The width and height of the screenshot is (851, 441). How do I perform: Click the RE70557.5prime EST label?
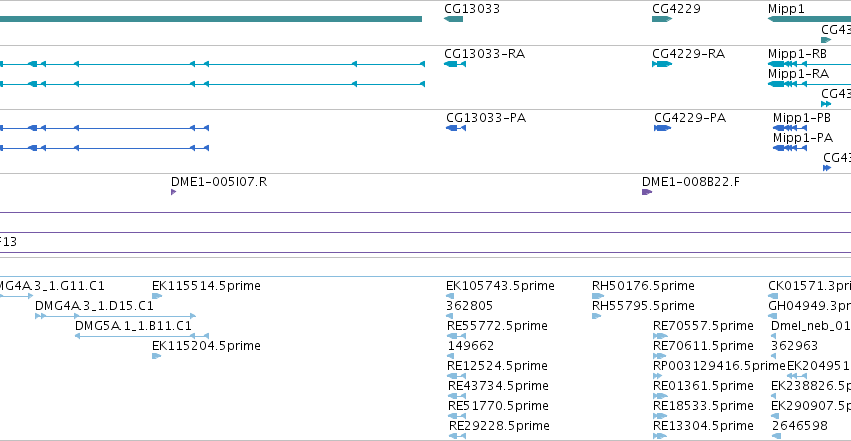click(703, 325)
